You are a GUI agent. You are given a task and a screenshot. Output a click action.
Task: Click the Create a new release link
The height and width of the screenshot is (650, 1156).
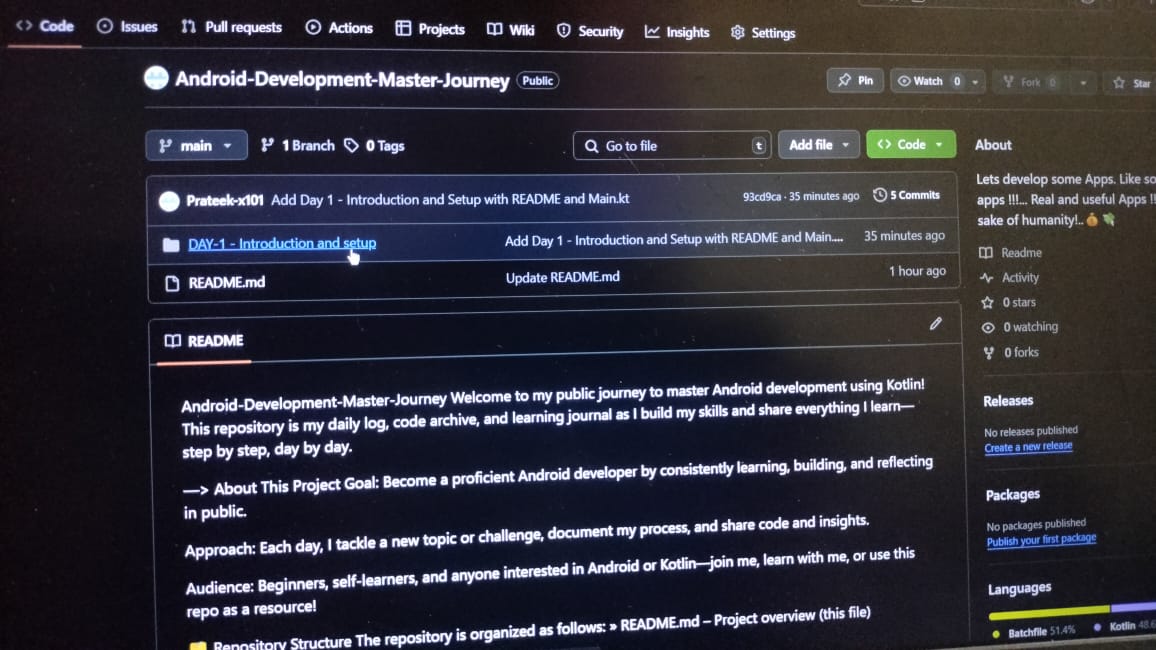click(x=1028, y=446)
